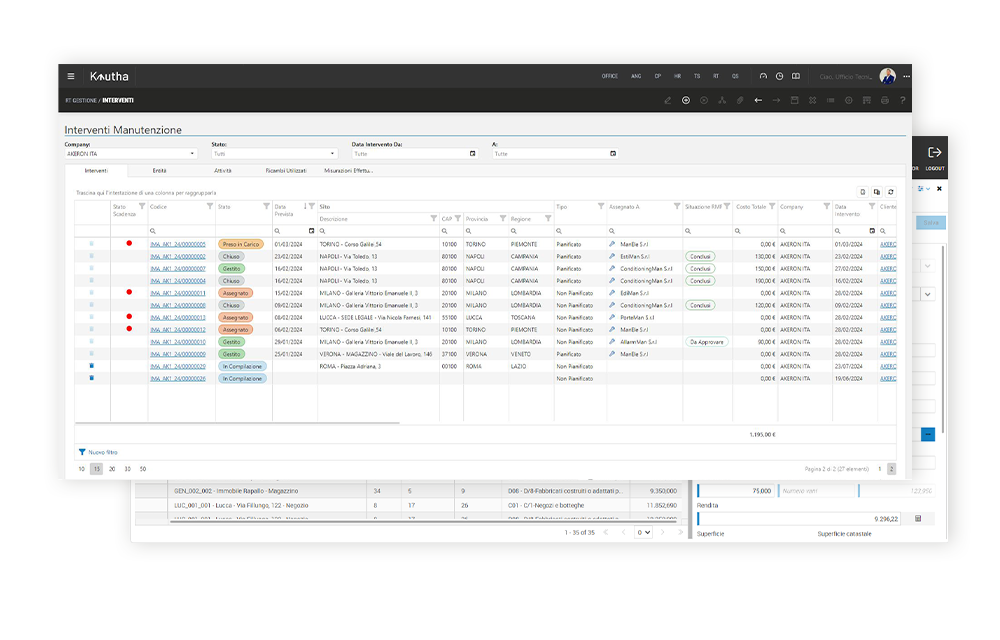Select the OFFICE module in top menu
Screen dimensions: 1000x640
pyautogui.click(x=610, y=76)
